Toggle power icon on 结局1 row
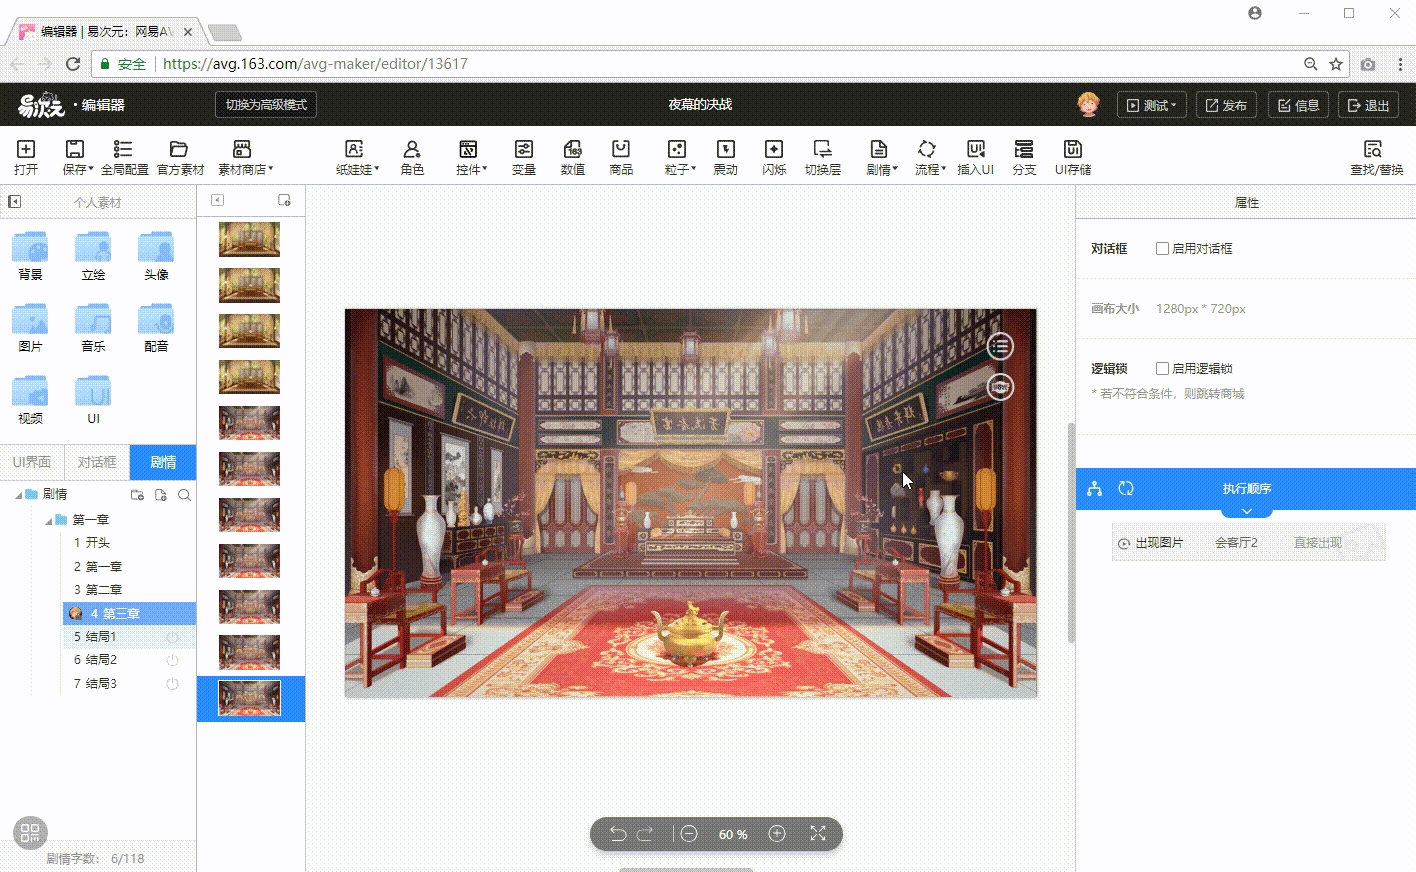Screen dimensions: 1416x872 point(172,637)
